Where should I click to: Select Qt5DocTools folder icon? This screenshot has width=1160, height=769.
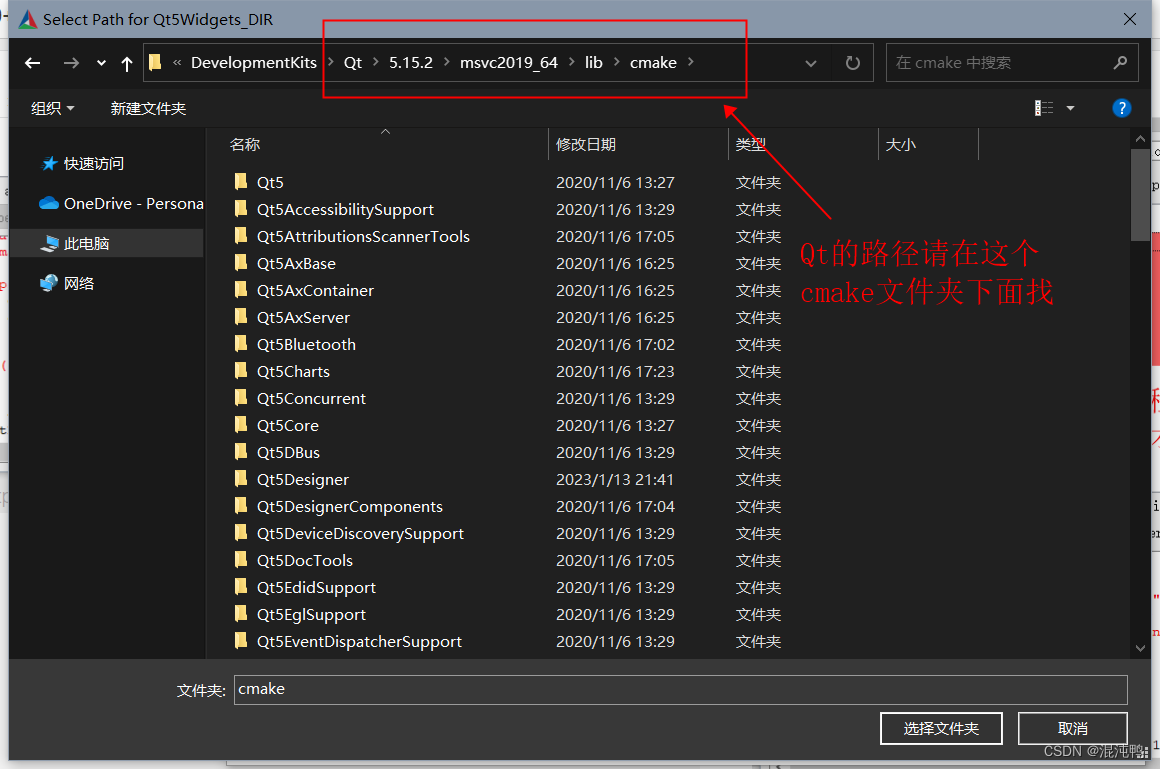(x=241, y=560)
